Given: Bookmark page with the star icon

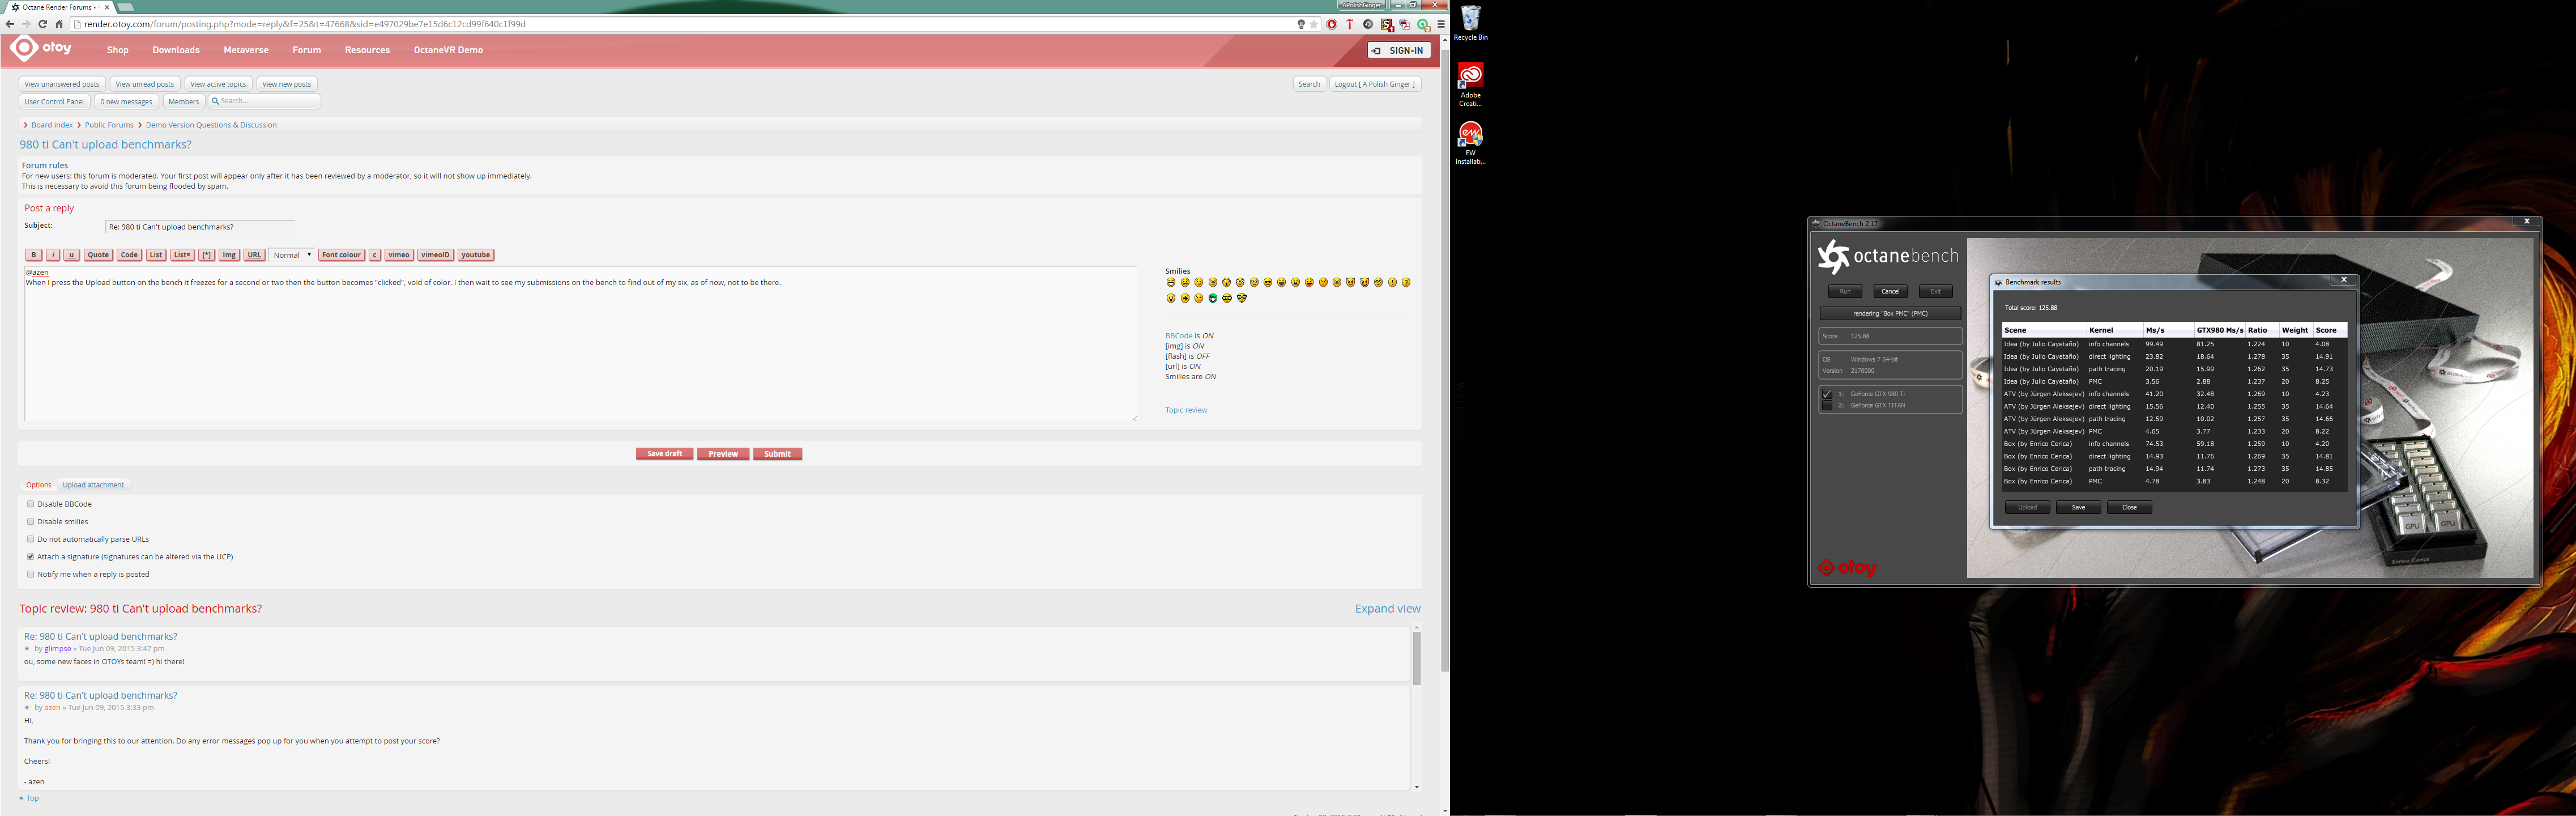Looking at the screenshot, I should coord(1314,24).
